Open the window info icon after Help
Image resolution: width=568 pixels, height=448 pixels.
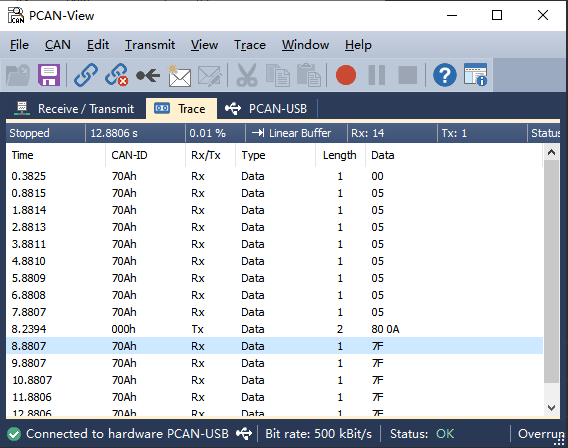coord(475,75)
